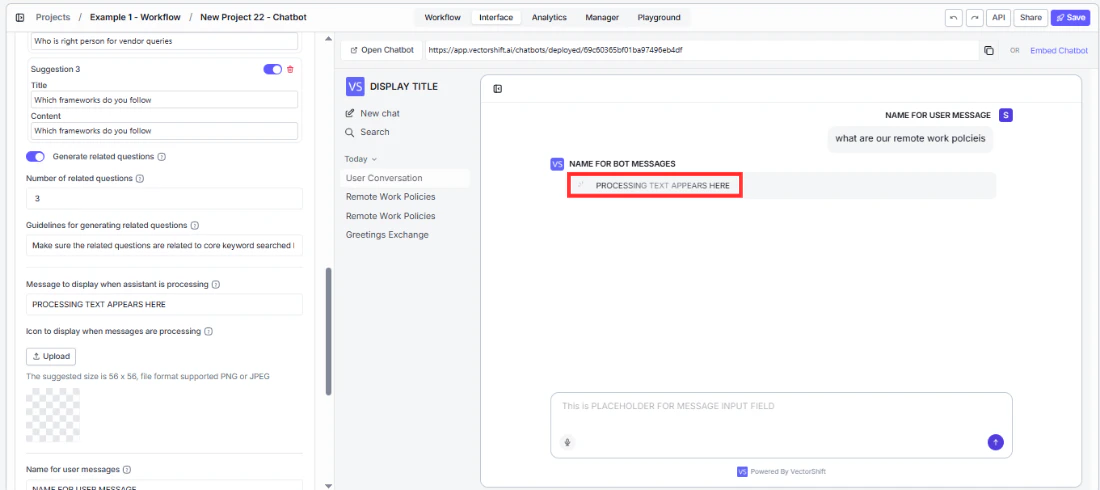Click the Number of related questions field

[x=164, y=199]
